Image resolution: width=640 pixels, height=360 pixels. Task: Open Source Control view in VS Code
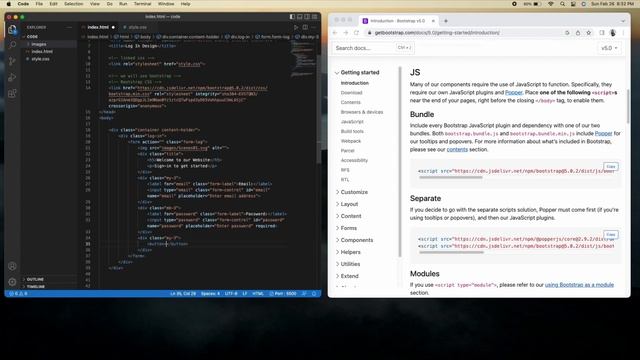click(12, 61)
